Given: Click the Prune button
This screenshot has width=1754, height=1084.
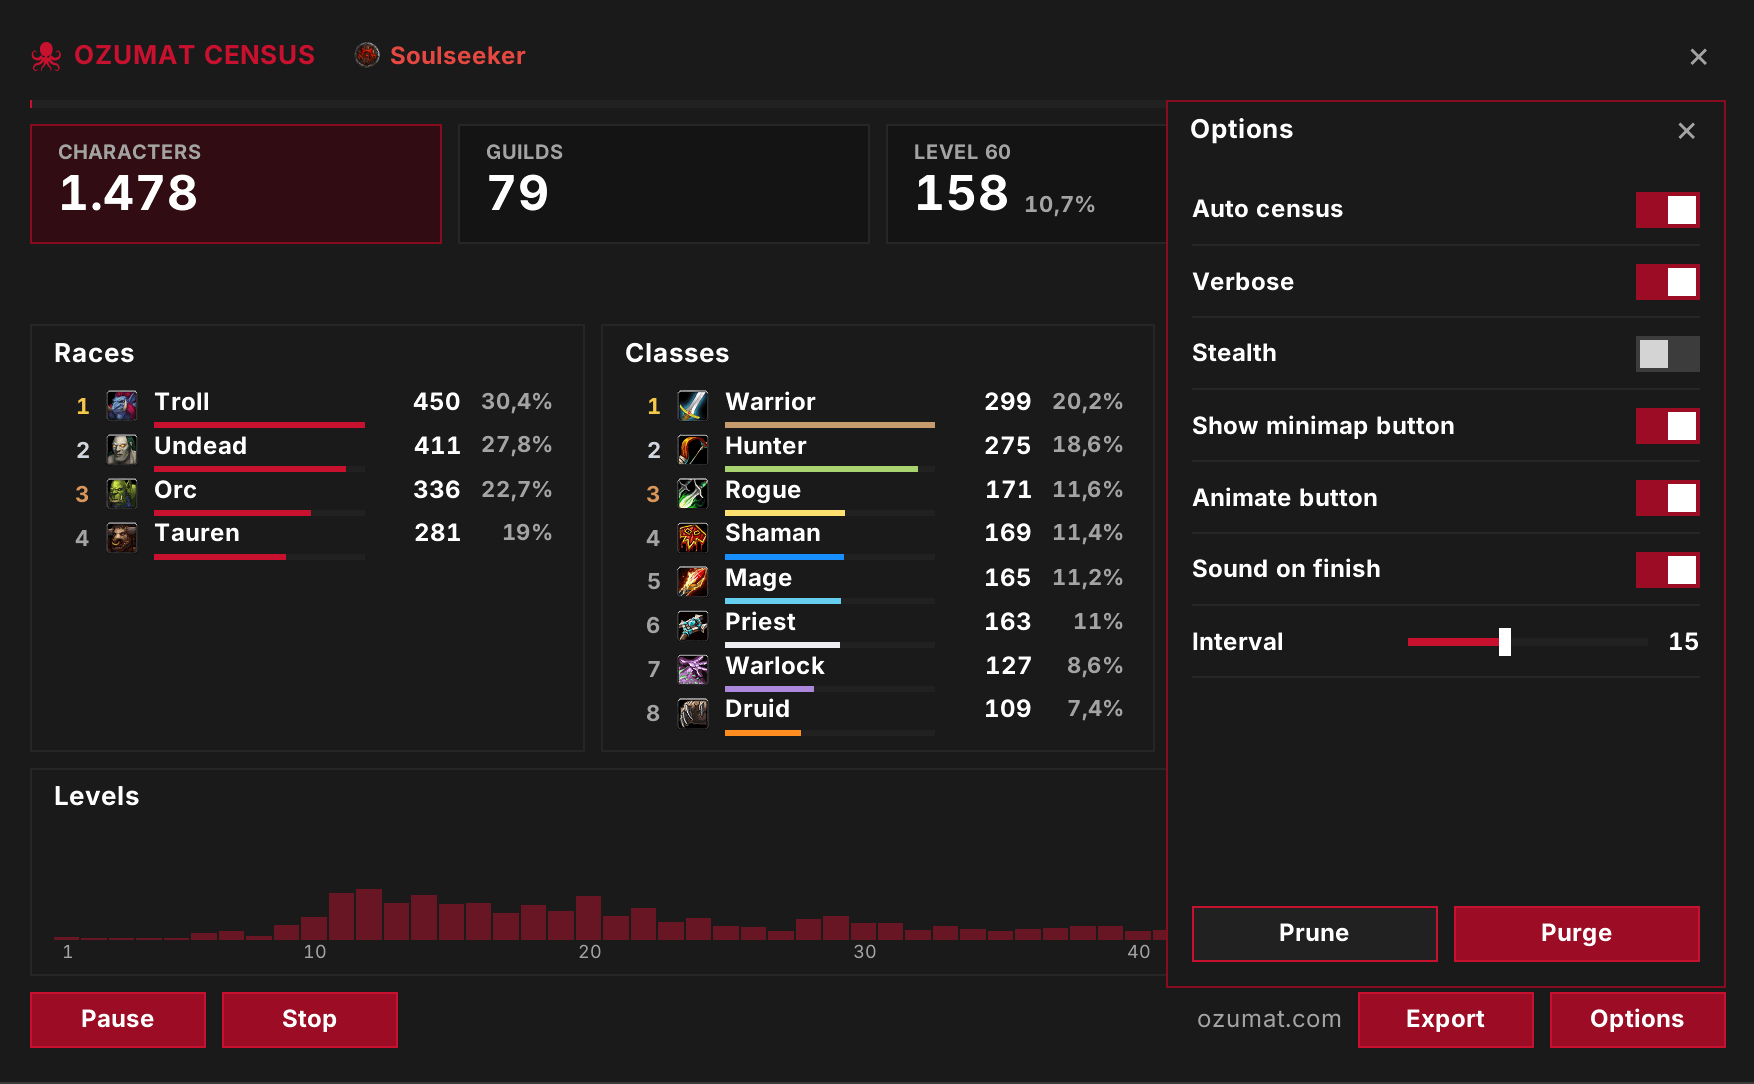Looking at the screenshot, I should click(1314, 934).
